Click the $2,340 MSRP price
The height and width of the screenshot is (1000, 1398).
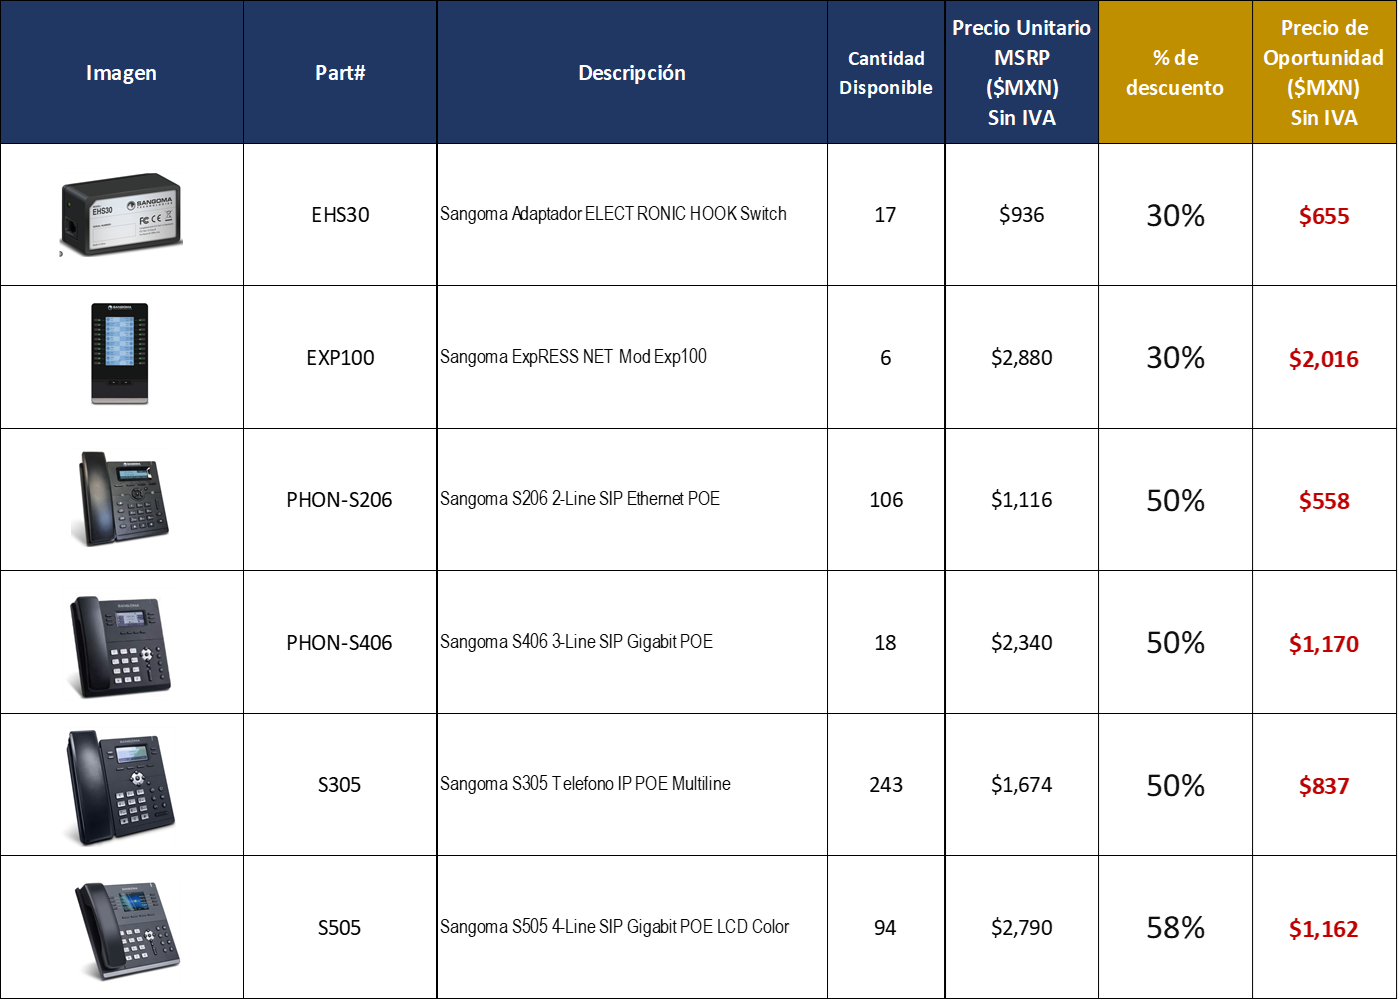(1022, 643)
